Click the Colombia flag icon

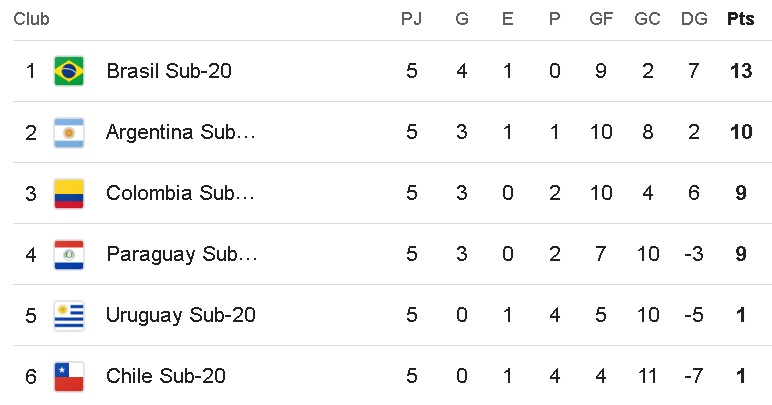click(69, 193)
